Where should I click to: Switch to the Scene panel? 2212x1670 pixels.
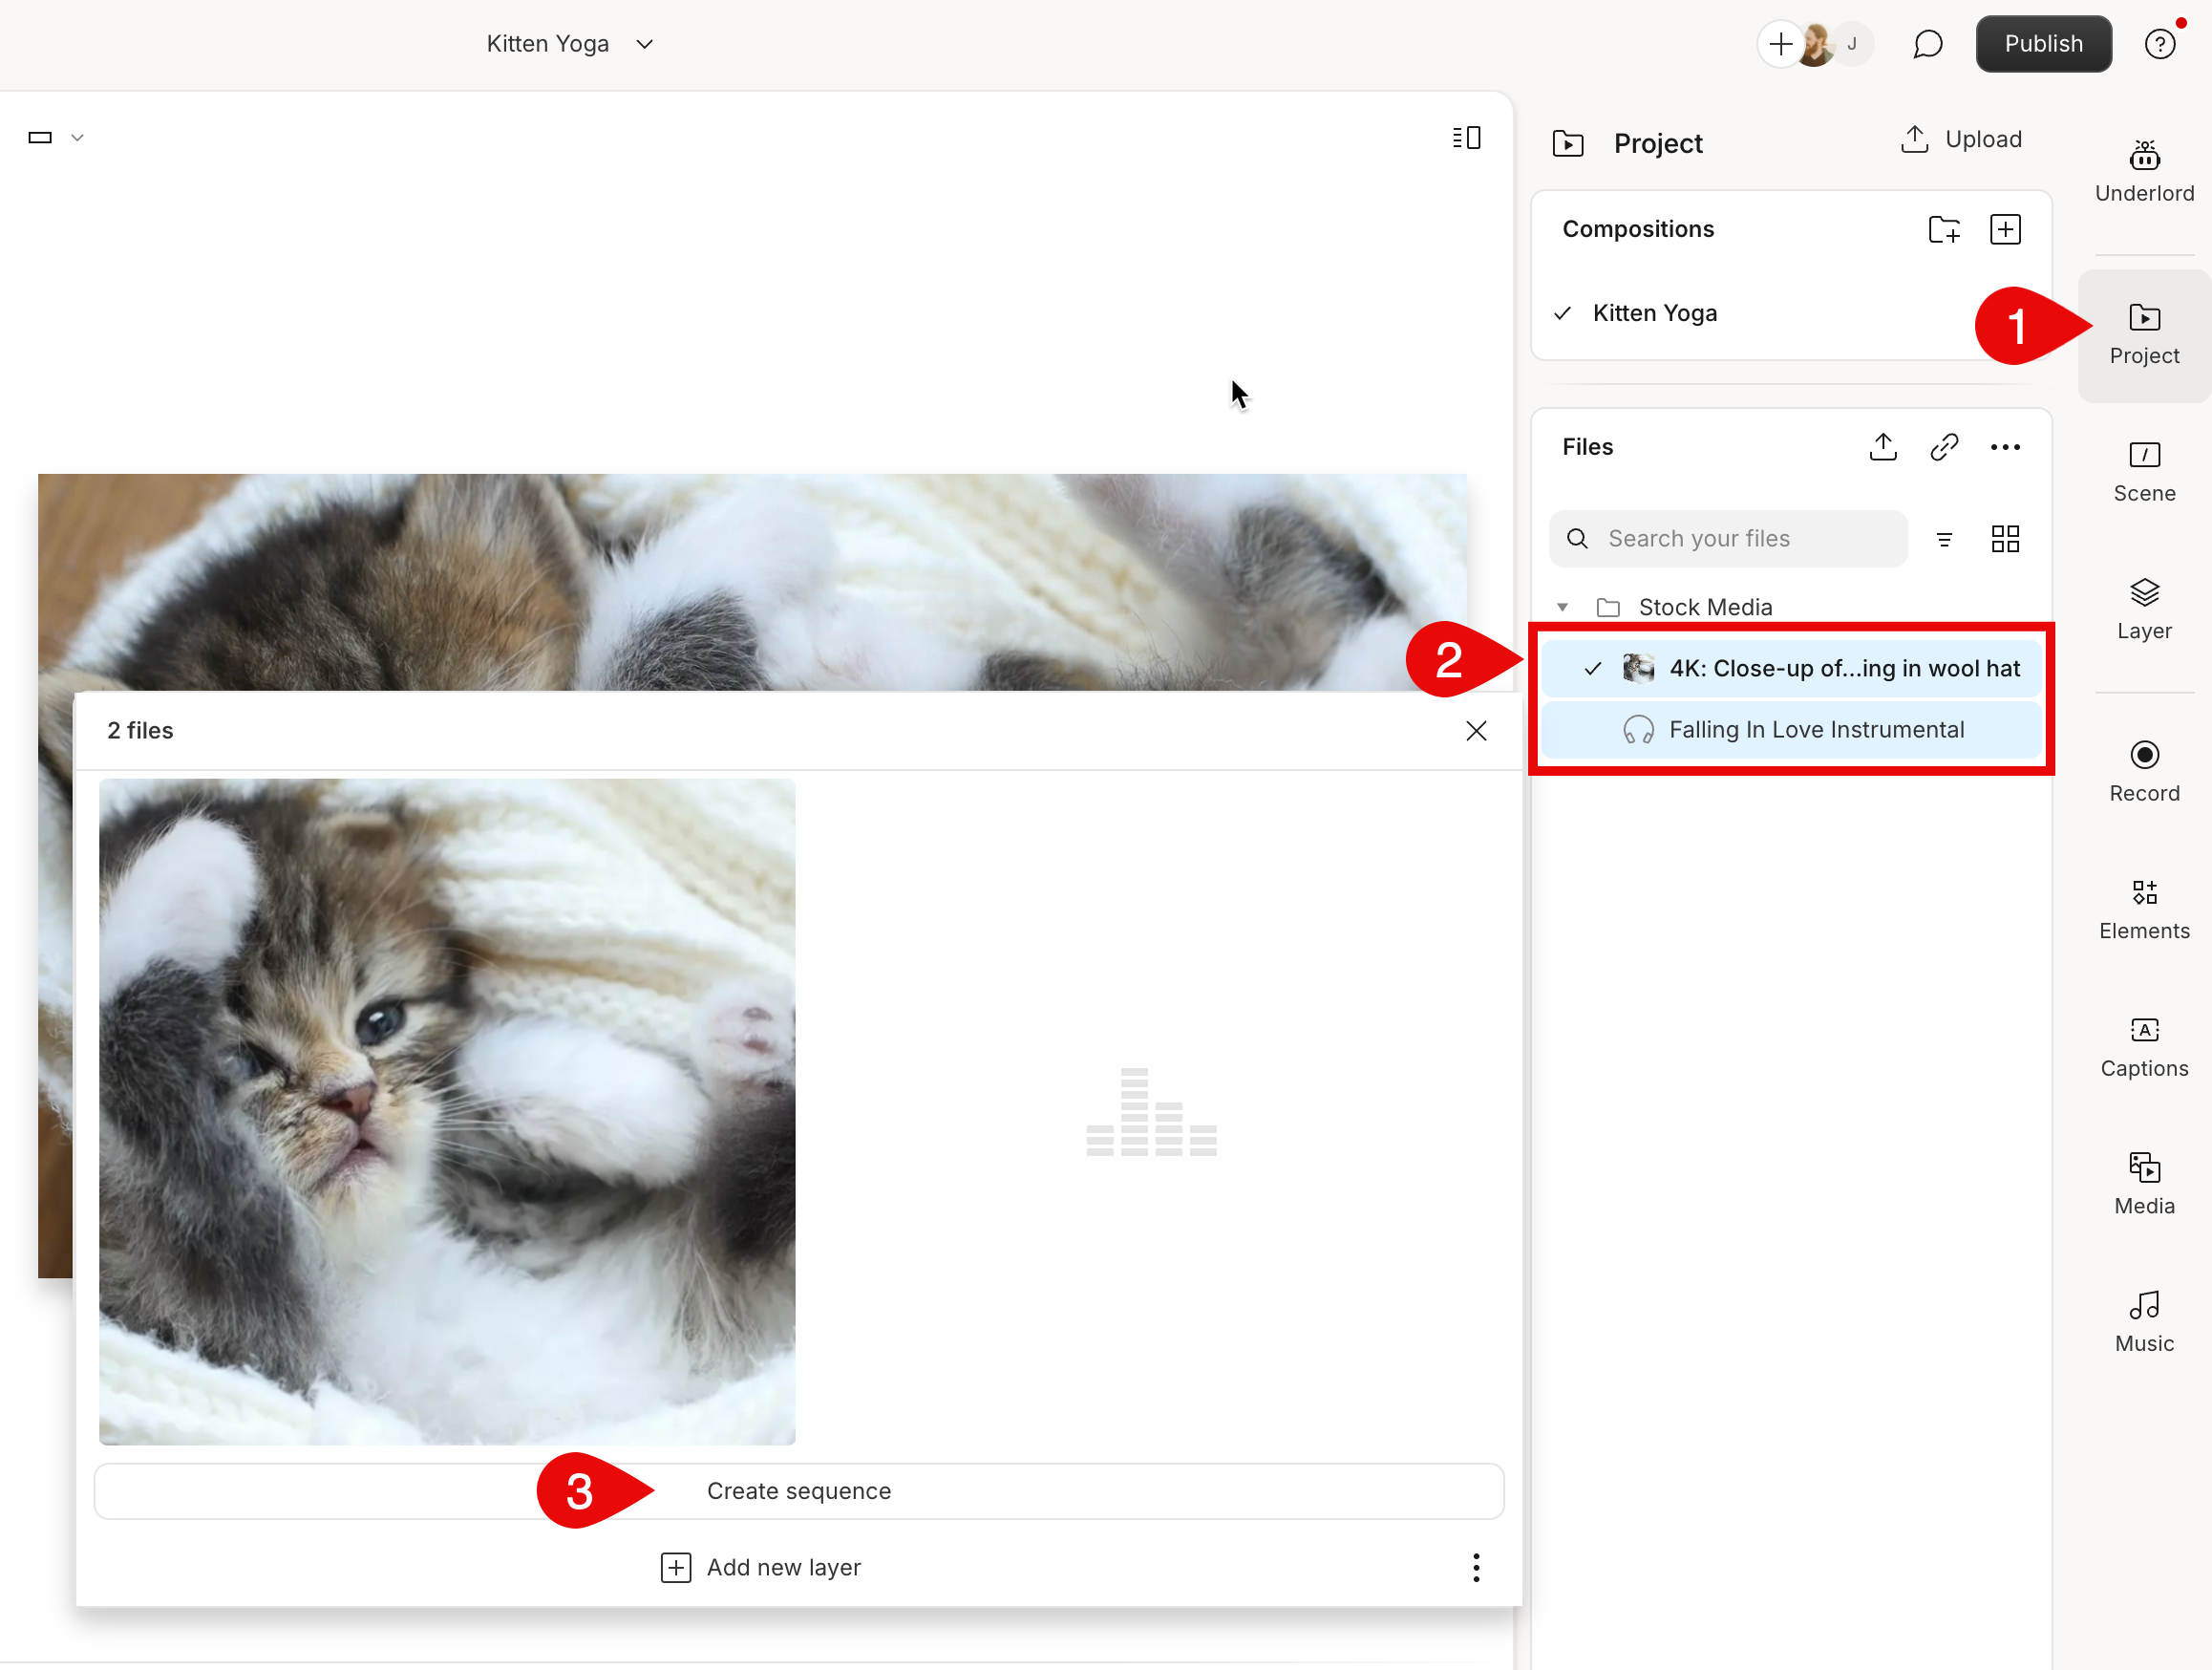point(2144,470)
